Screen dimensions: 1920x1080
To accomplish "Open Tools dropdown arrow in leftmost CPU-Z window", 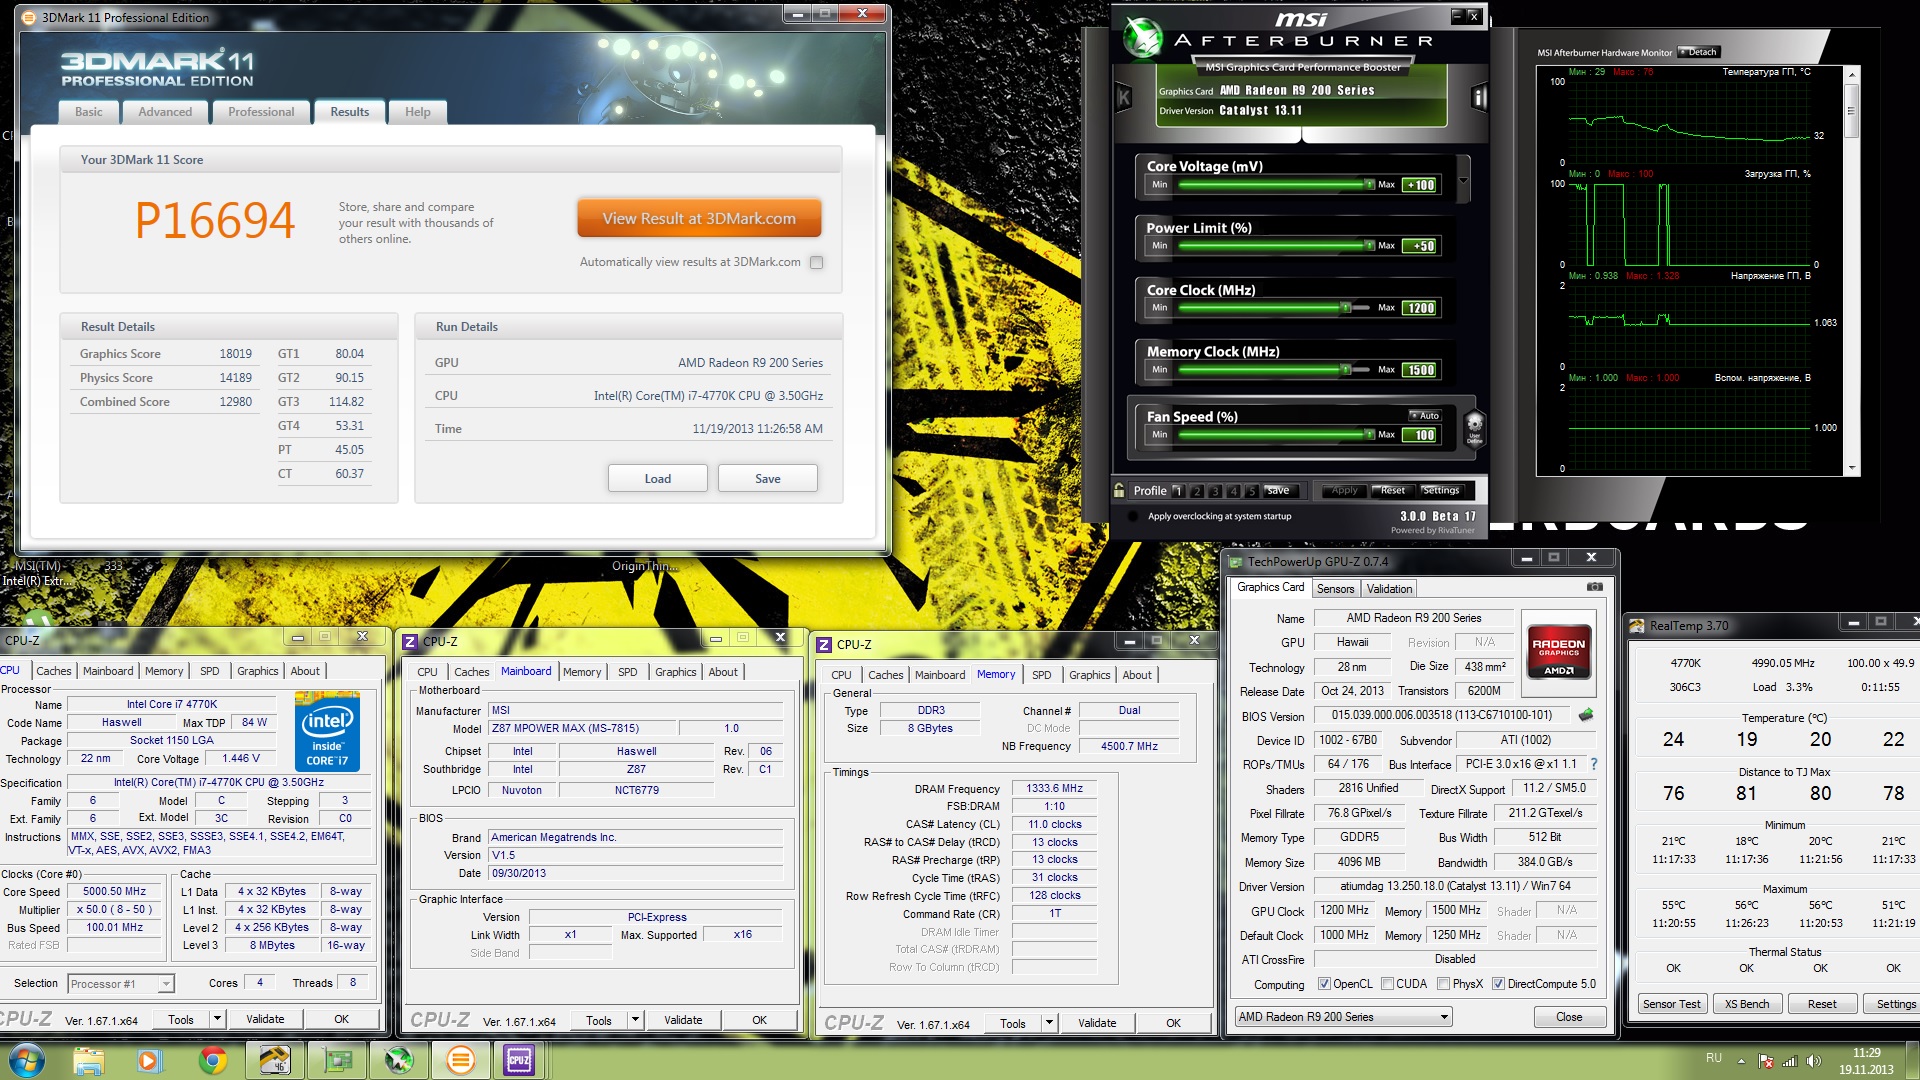I will coord(217,1019).
